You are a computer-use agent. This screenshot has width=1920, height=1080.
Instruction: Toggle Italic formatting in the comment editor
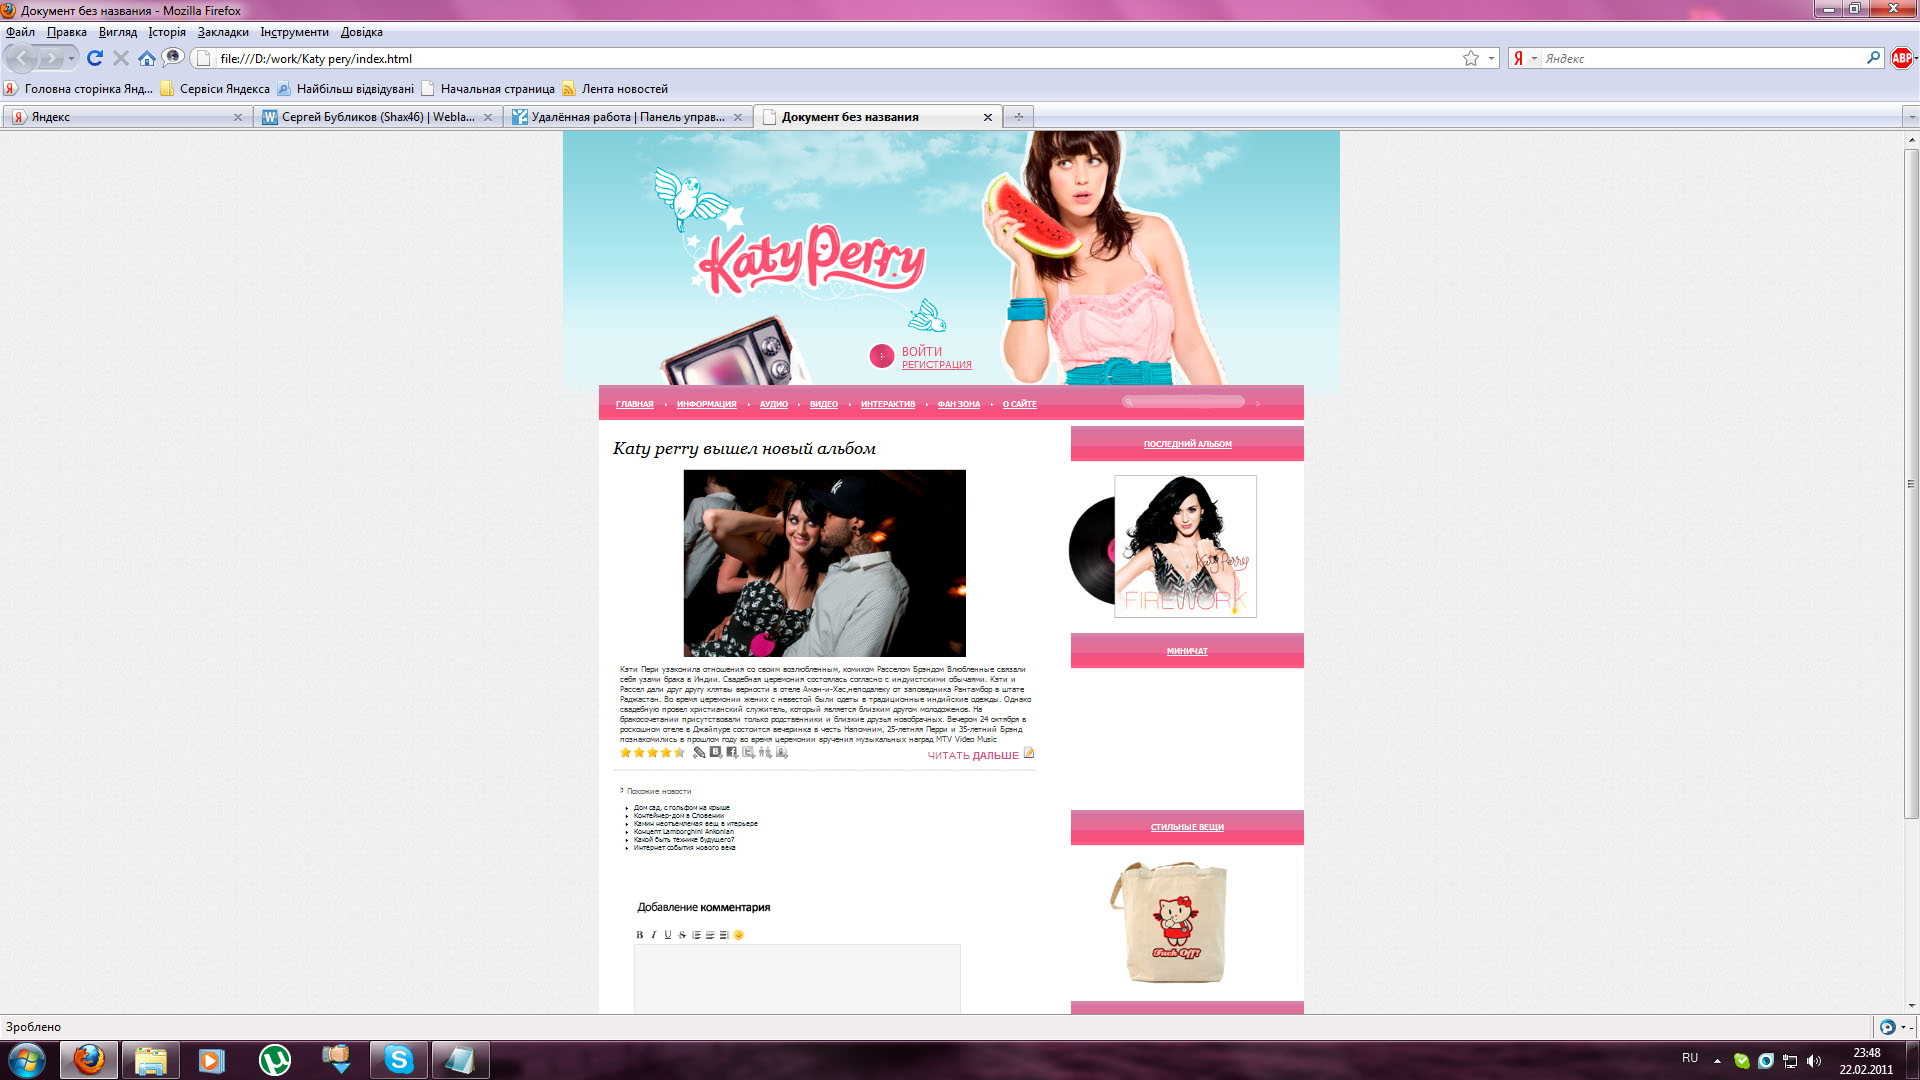(x=654, y=935)
